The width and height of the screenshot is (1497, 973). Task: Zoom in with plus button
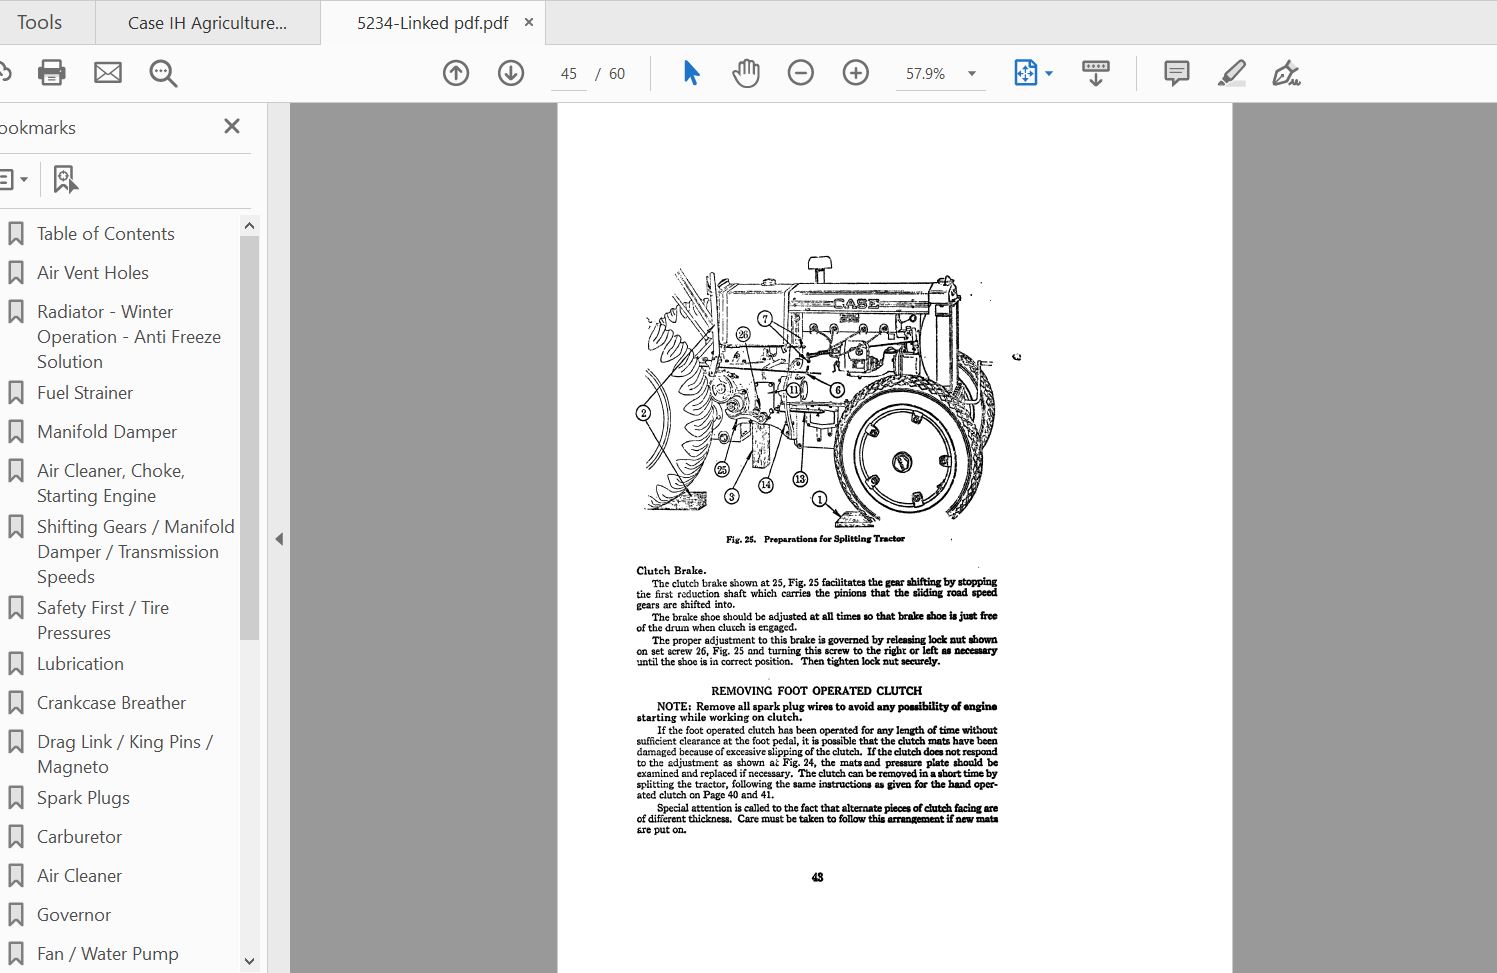(856, 73)
